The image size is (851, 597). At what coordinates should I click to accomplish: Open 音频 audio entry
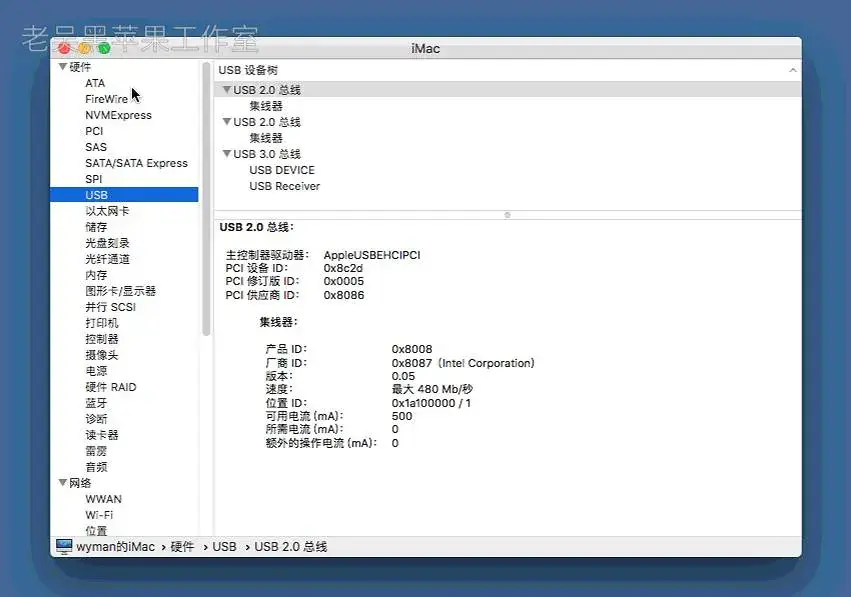tap(96, 467)
